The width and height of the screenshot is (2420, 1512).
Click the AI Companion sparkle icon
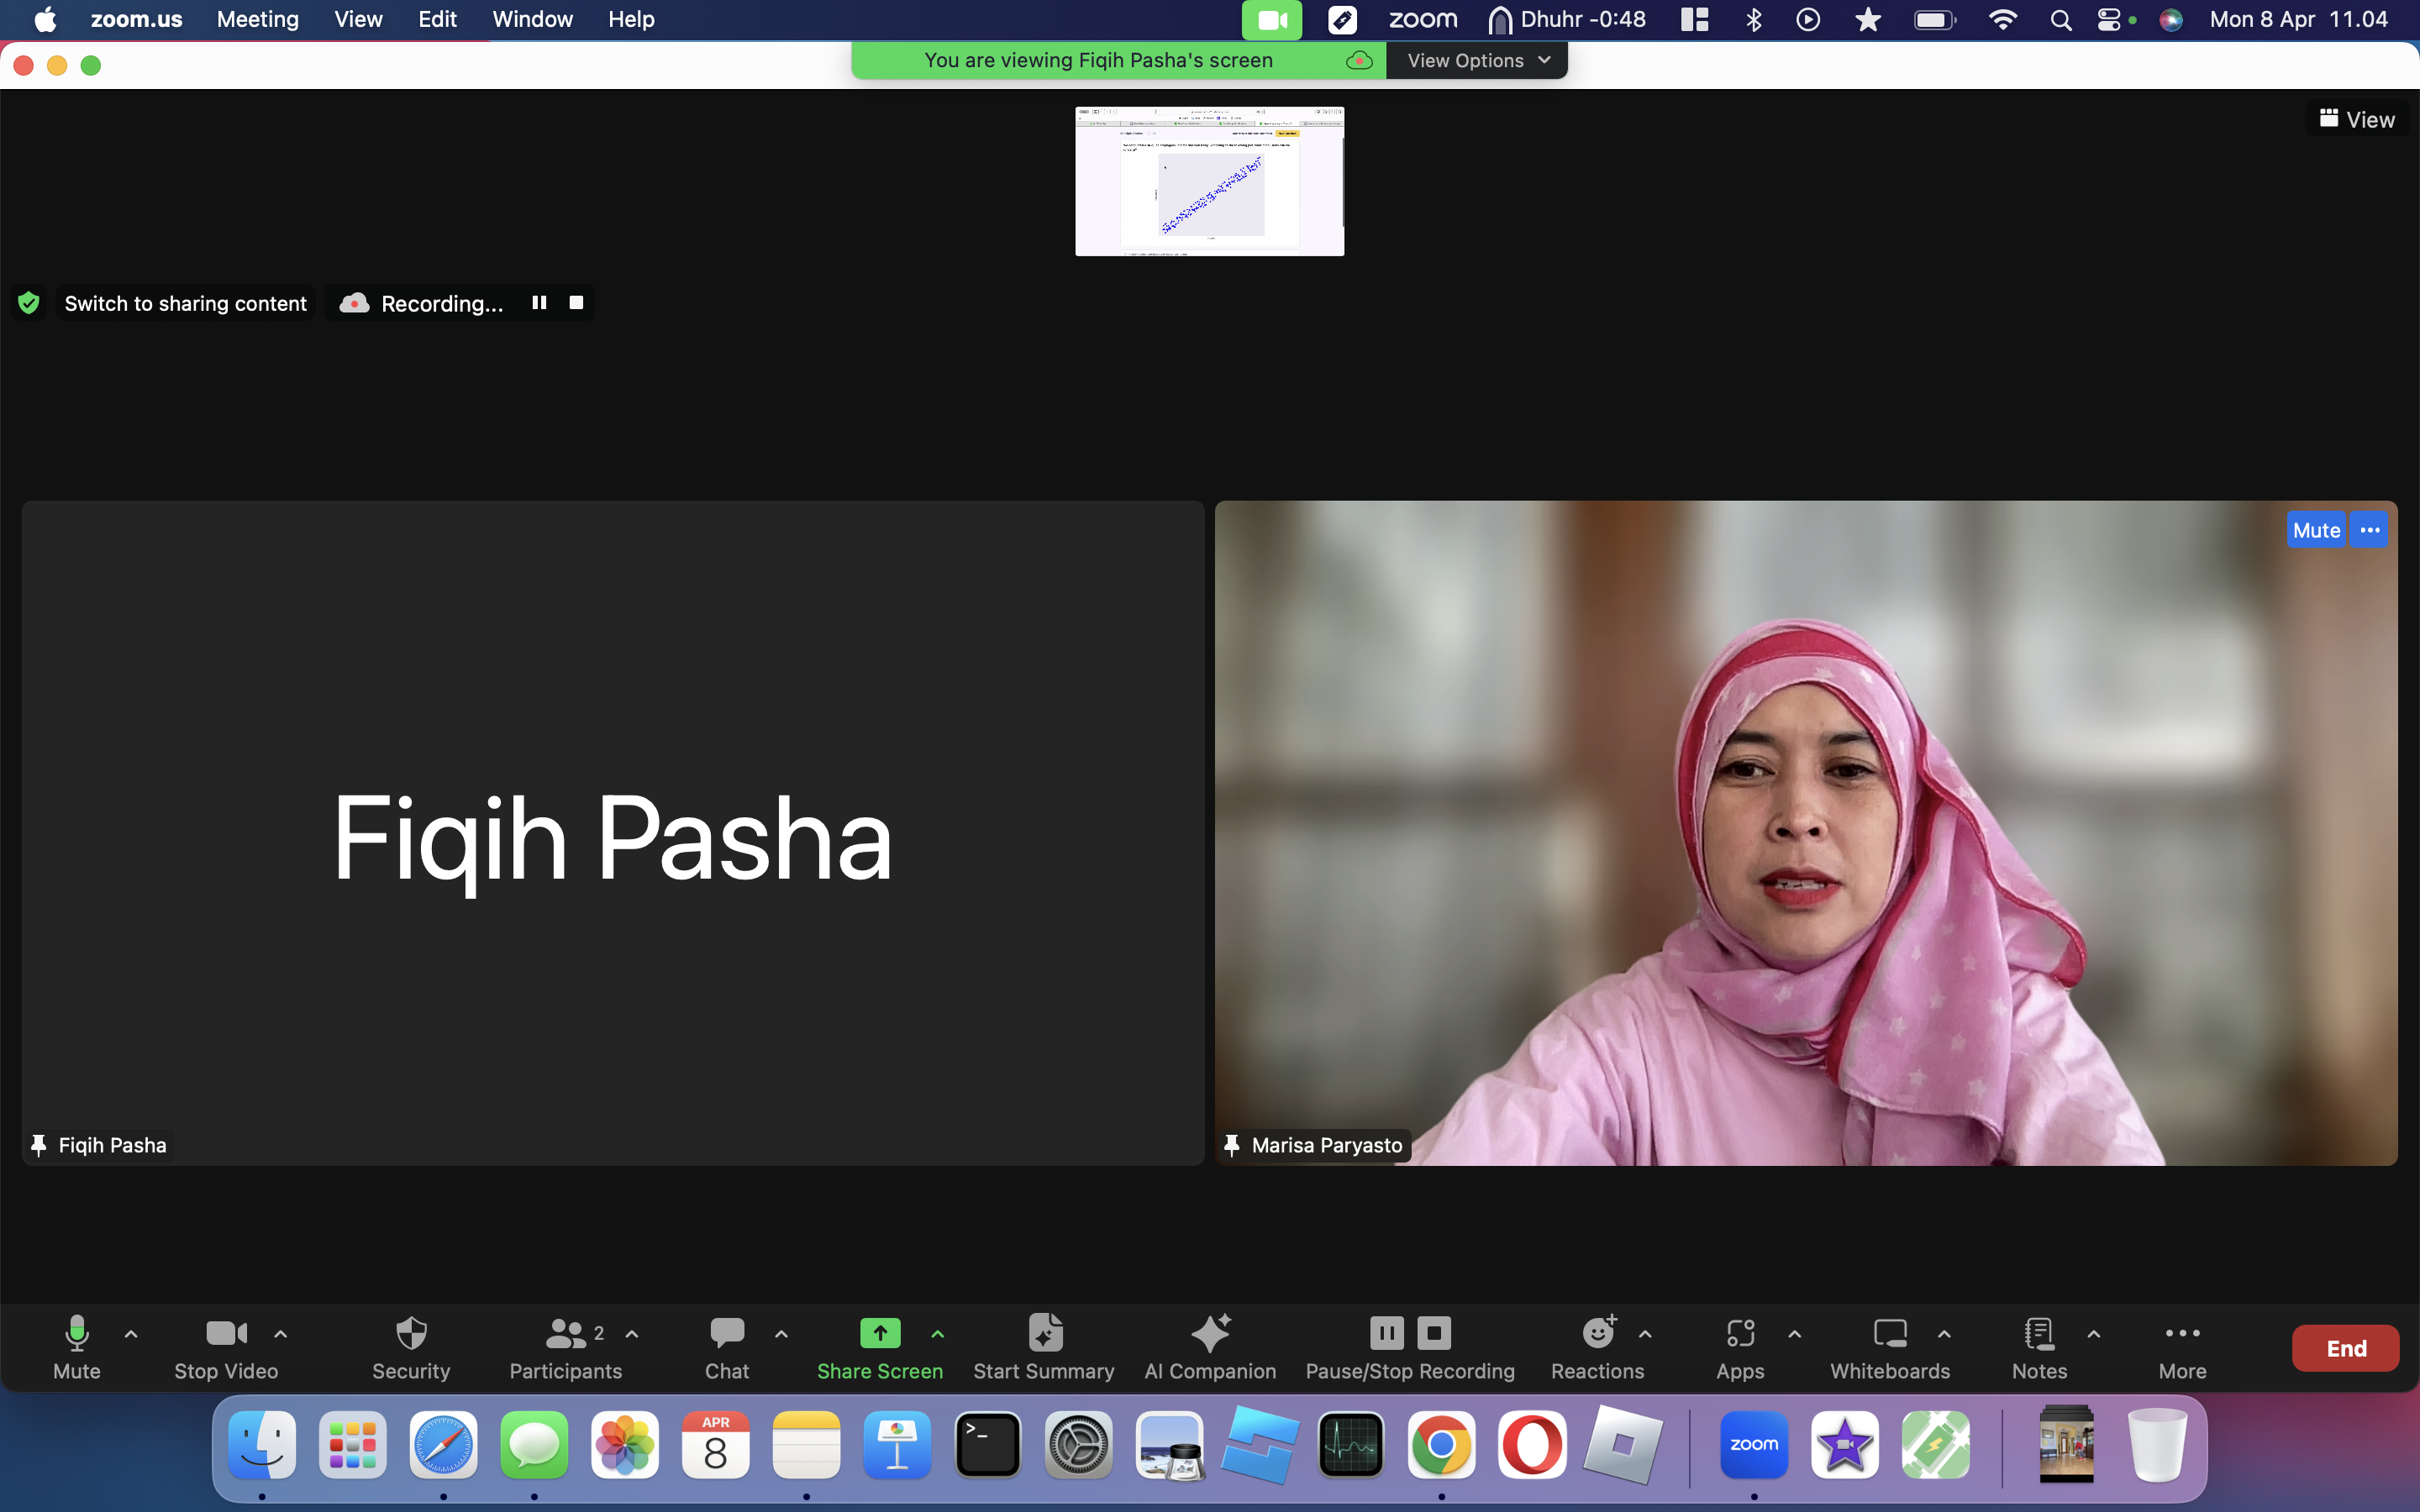coord(1210,1333)
